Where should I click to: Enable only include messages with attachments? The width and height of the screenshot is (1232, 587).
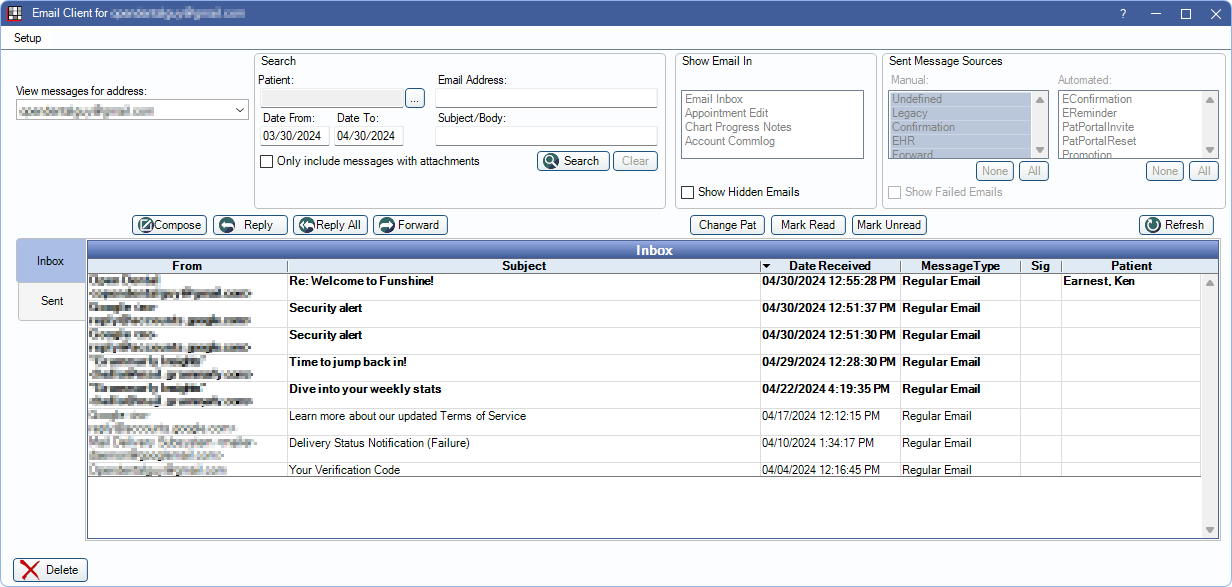click(x=266, y=161)
